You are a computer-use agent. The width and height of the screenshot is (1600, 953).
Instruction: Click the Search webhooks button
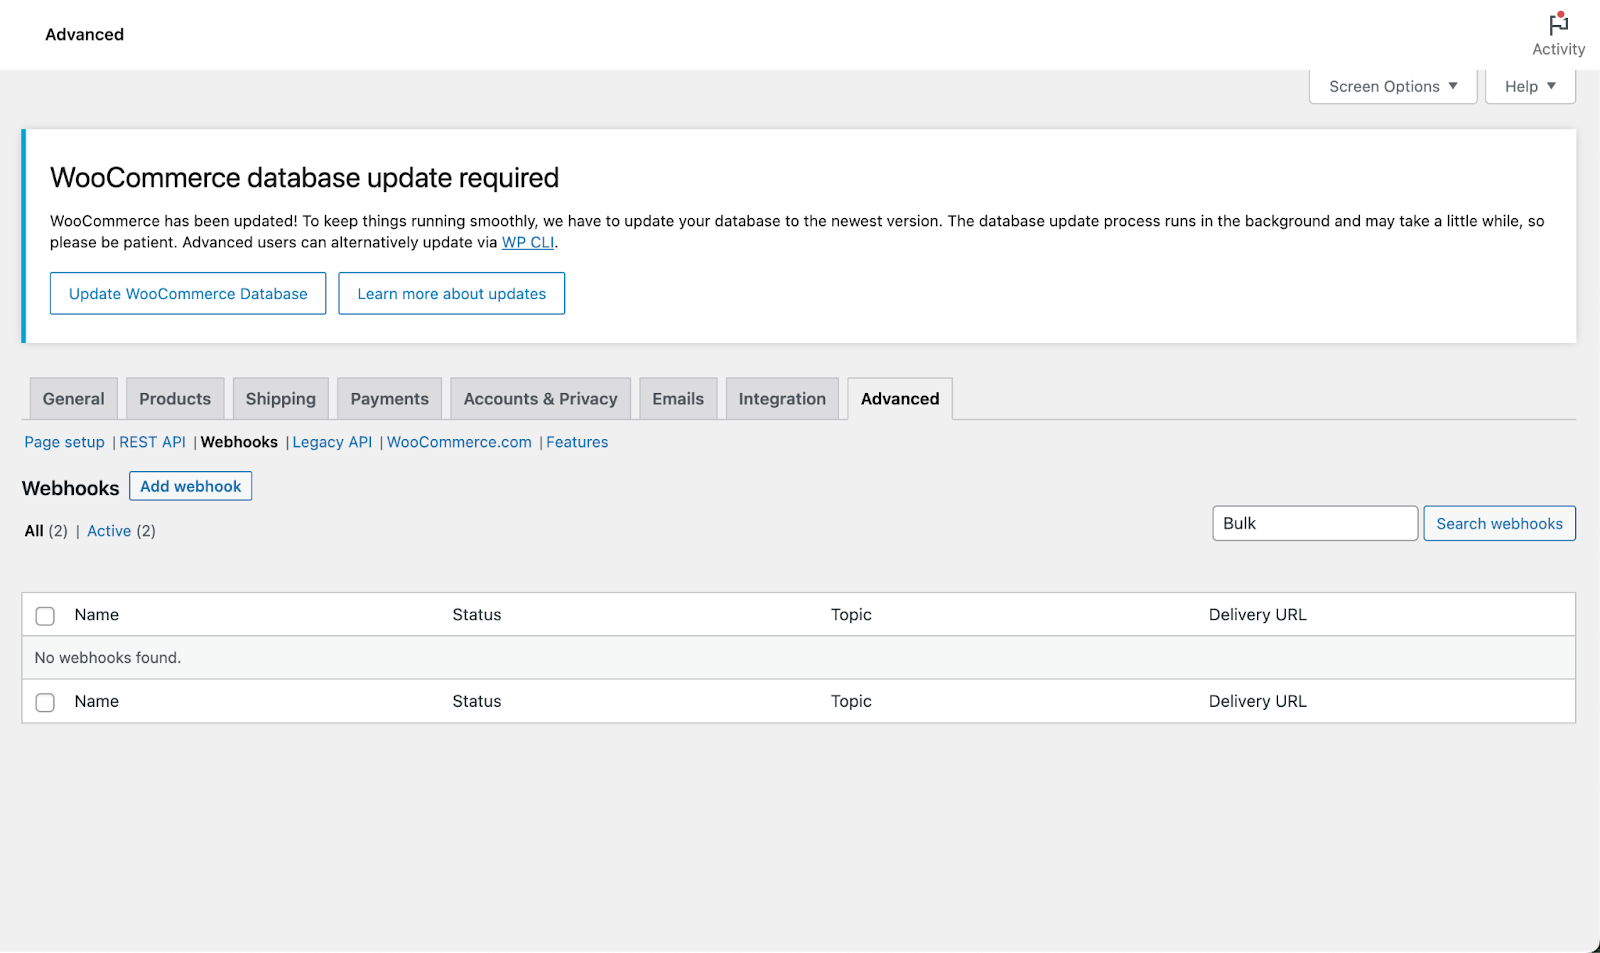click(x=1499, y=524)
